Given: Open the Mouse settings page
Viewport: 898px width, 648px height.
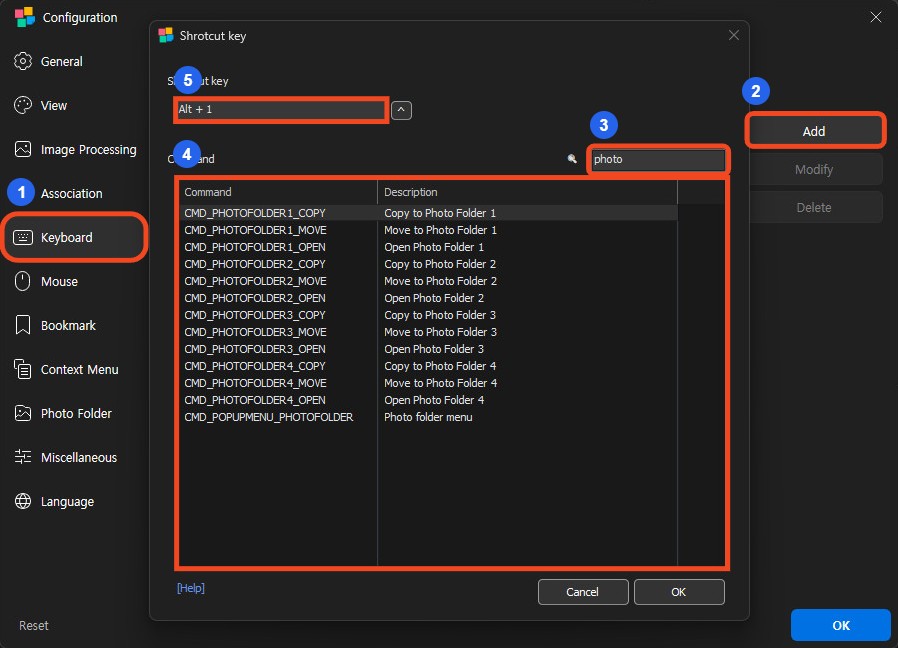Looking at the screenshot, I should click(x=60, y=281).
